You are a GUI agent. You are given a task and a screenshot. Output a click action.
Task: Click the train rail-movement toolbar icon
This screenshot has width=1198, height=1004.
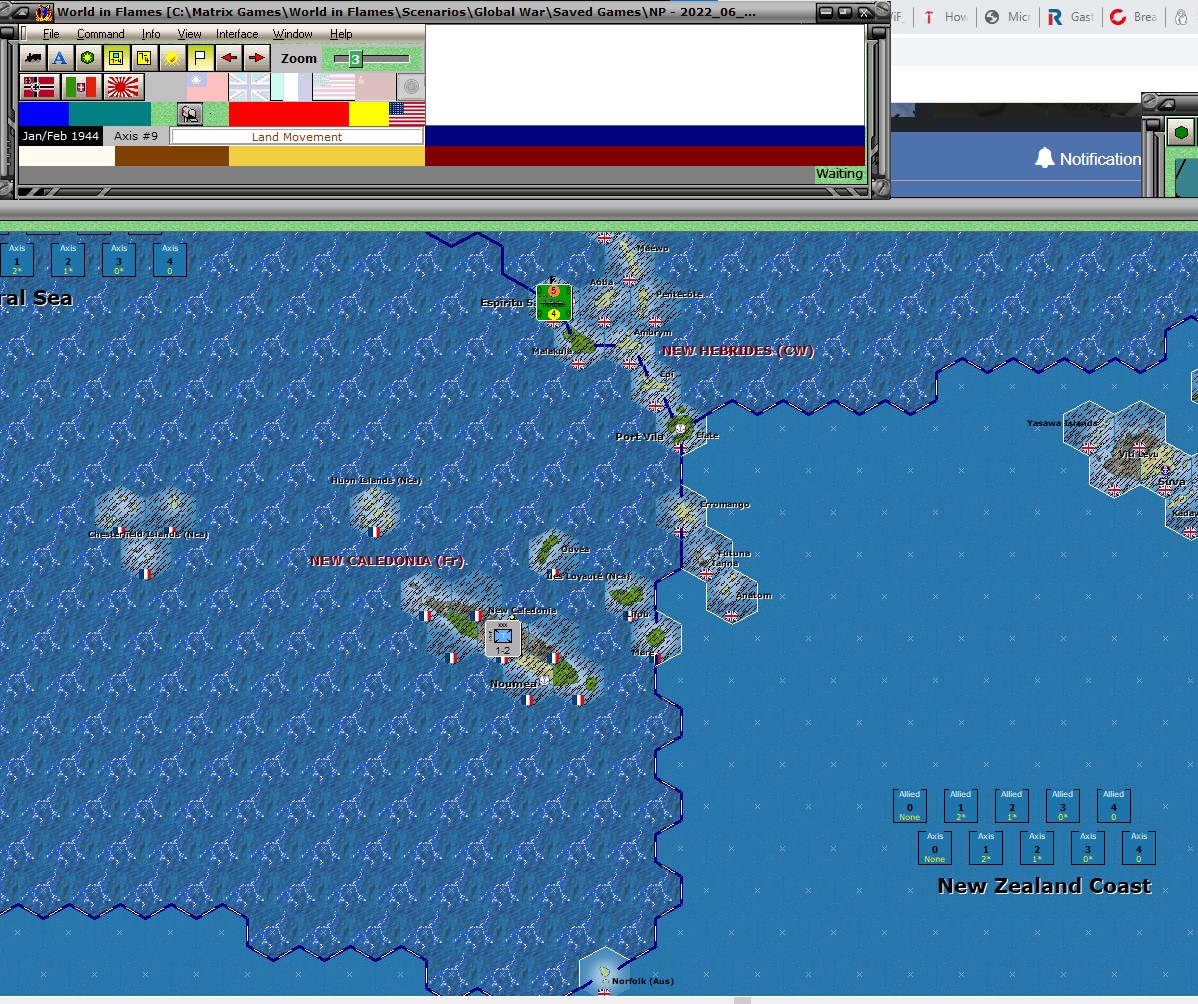pos(32,58)
